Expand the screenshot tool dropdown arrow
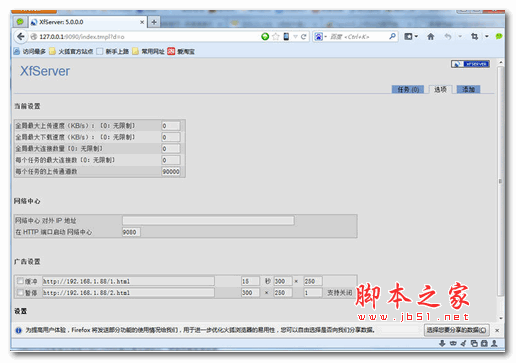The image size is (516, 363). [487, 36]
